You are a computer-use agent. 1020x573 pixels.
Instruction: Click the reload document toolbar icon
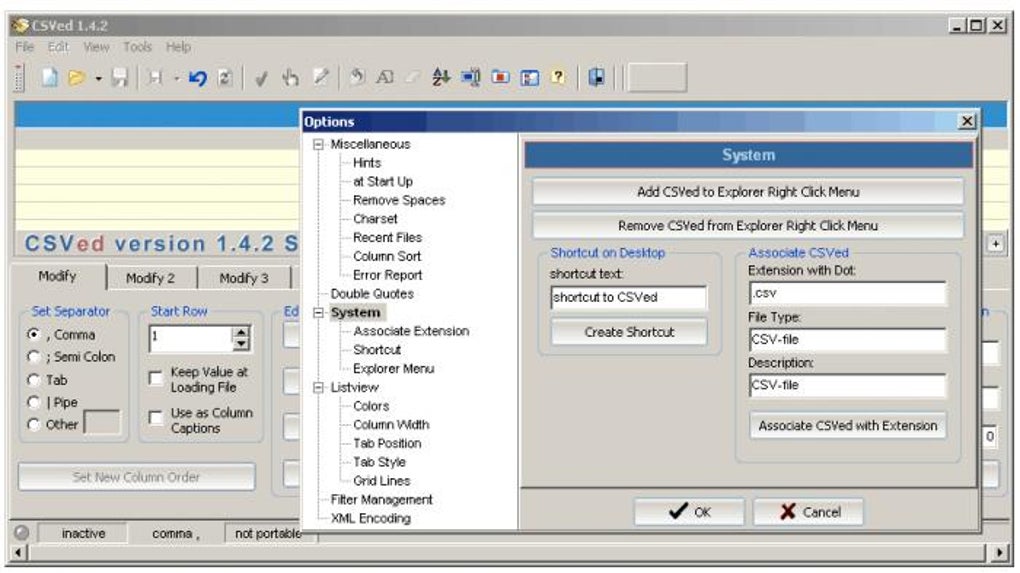point(224,78)
